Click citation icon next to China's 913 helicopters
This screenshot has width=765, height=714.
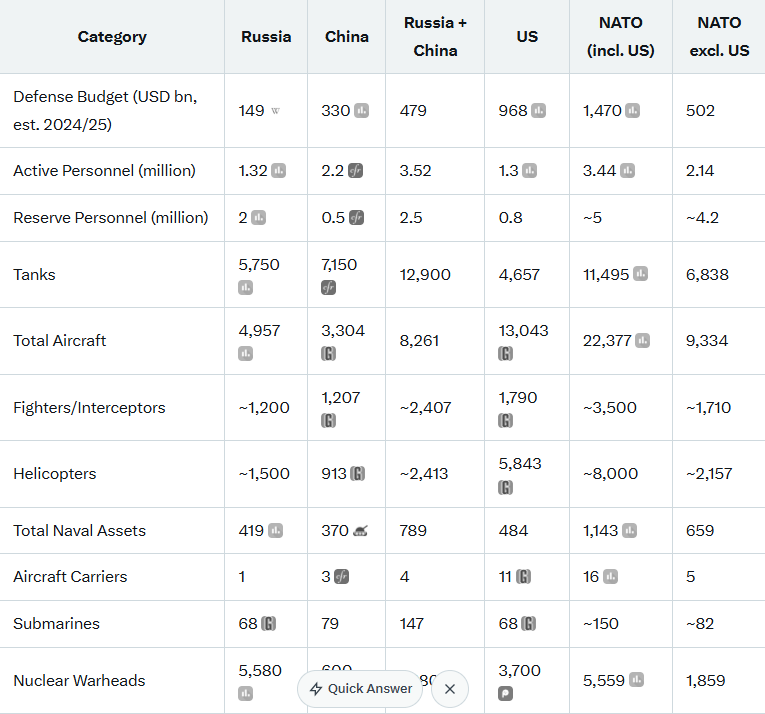(x=357, y=474)
